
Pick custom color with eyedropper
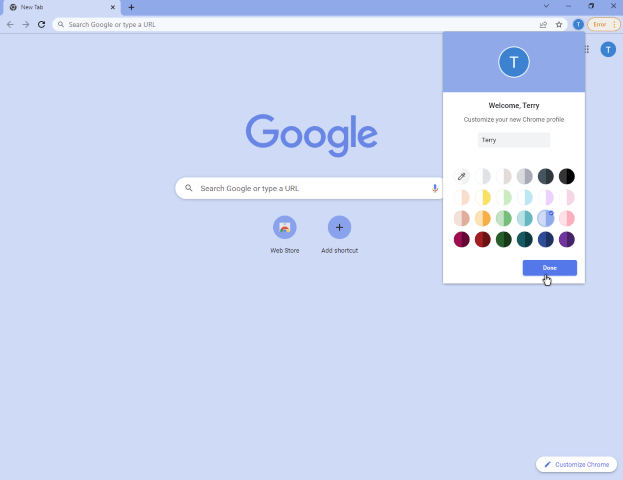coord(461,176)
